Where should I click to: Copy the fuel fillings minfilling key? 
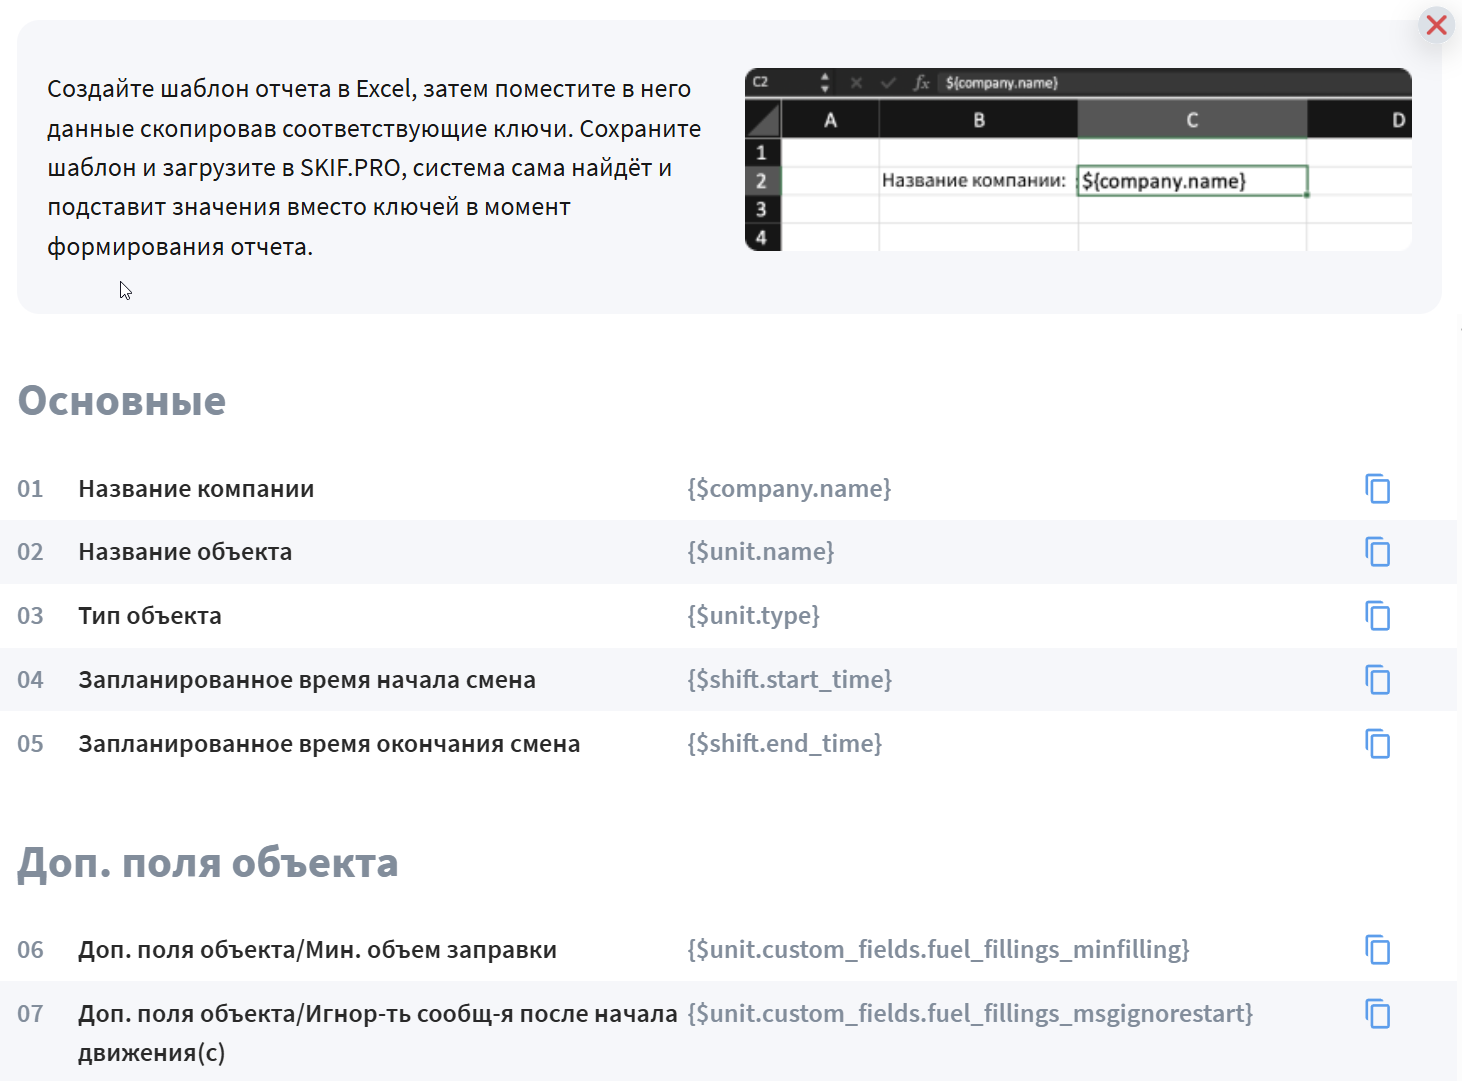click(1378, 950)
